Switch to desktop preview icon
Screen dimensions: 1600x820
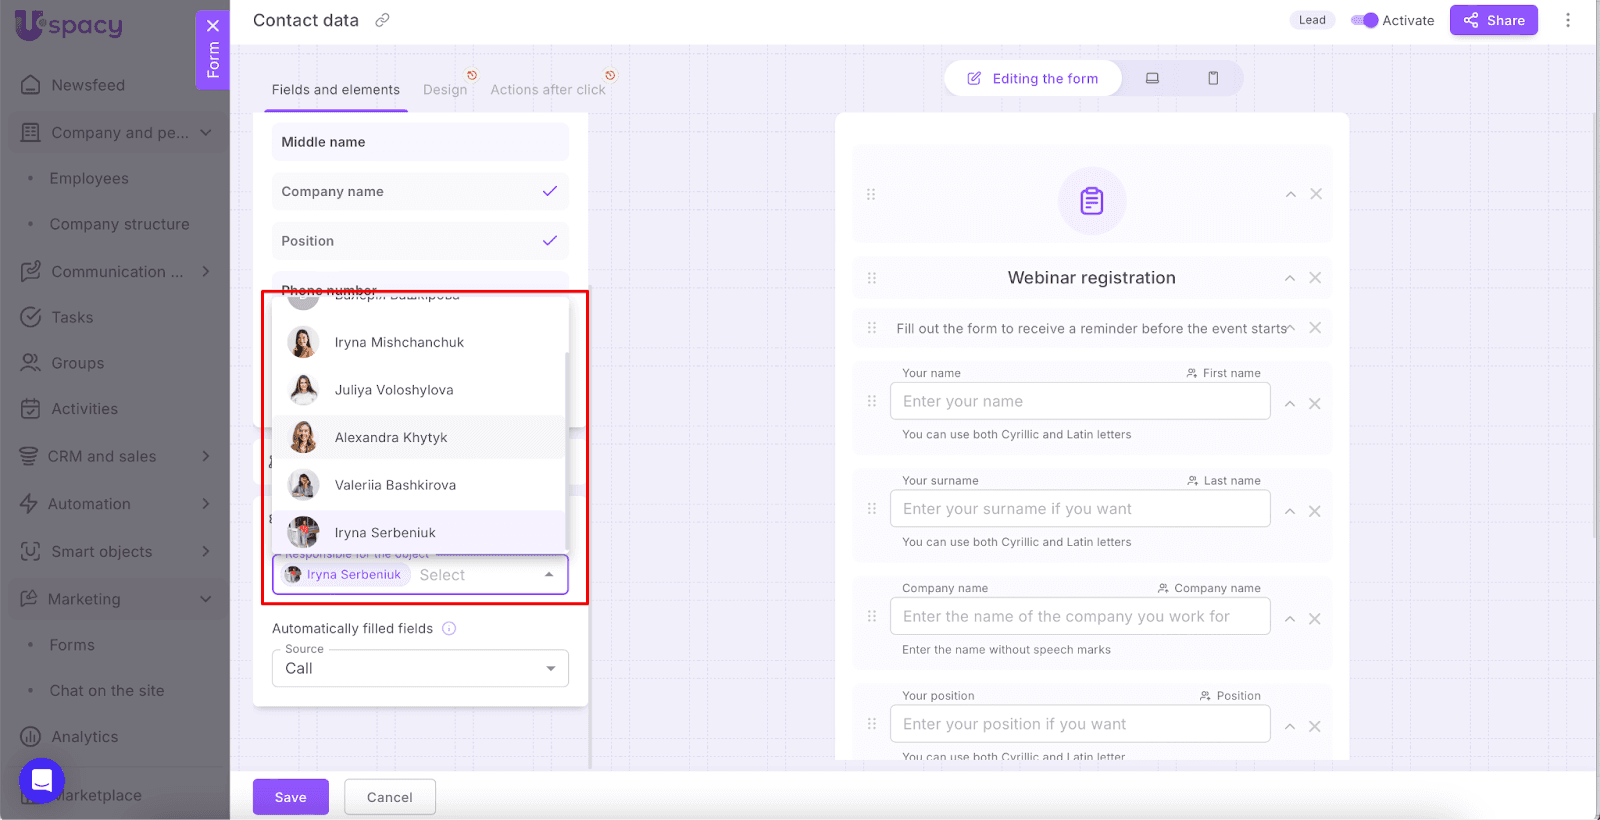pos(1152,78)
